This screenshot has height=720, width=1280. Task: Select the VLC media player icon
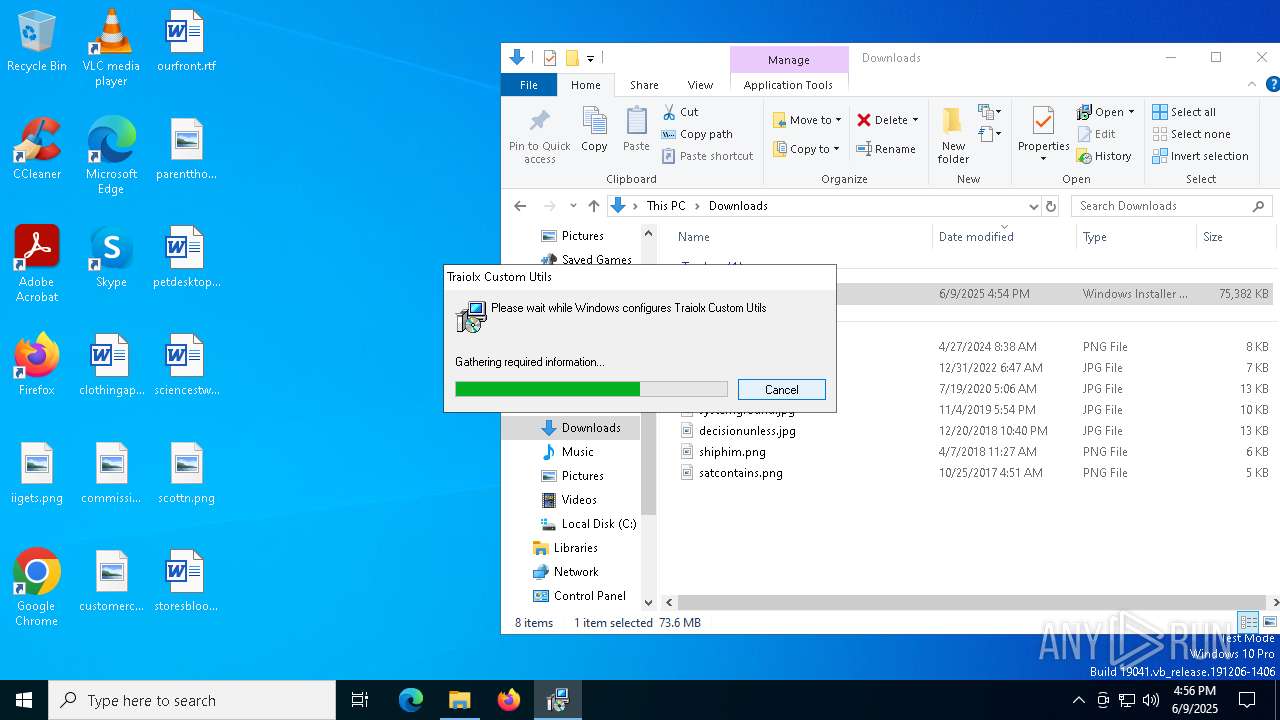[x=111, y=48]
